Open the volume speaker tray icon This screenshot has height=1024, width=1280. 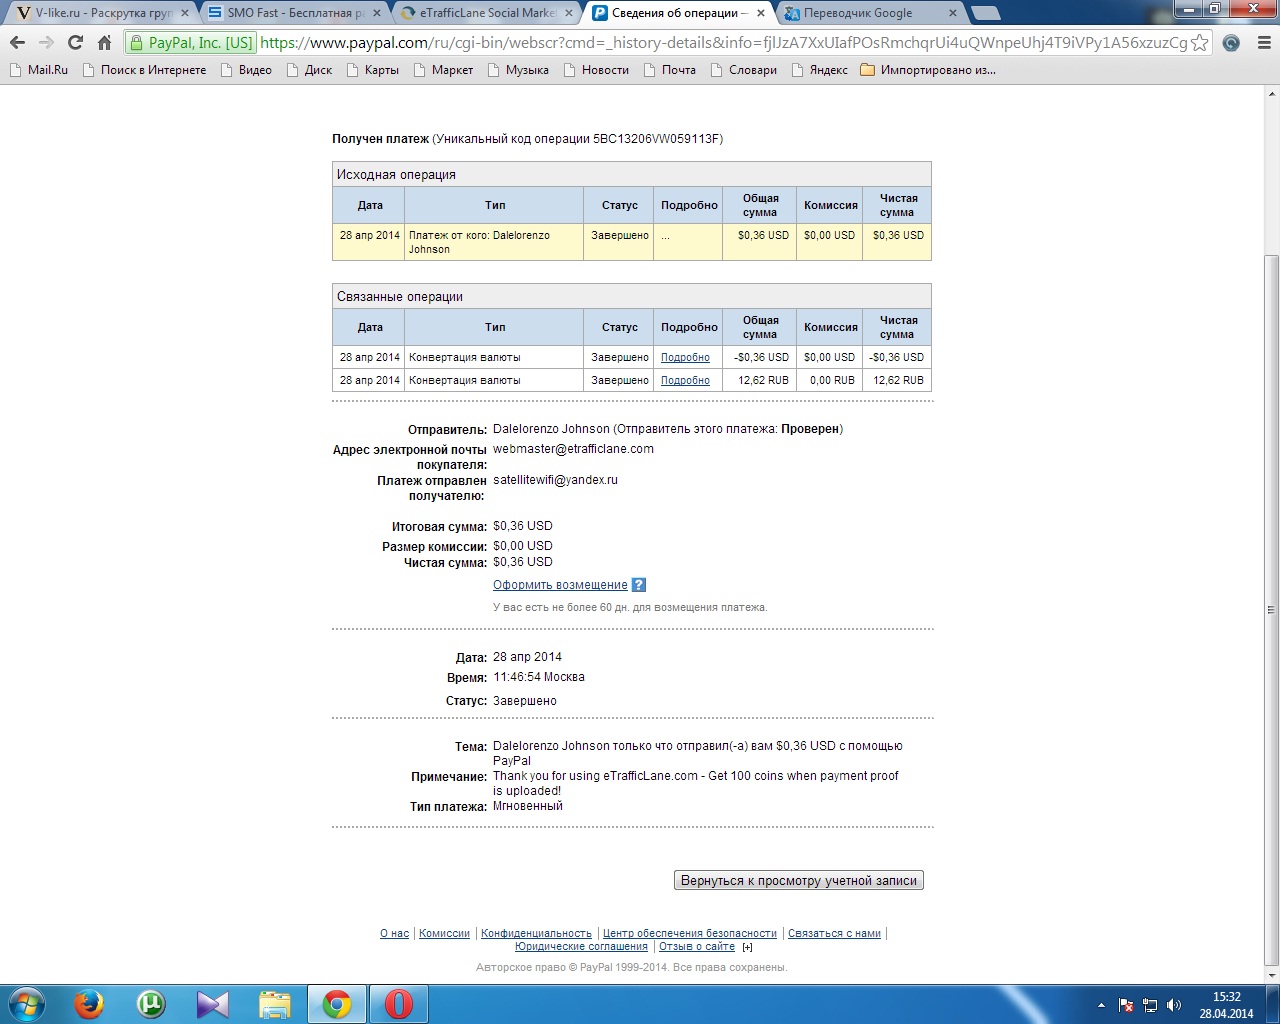1174,1005
